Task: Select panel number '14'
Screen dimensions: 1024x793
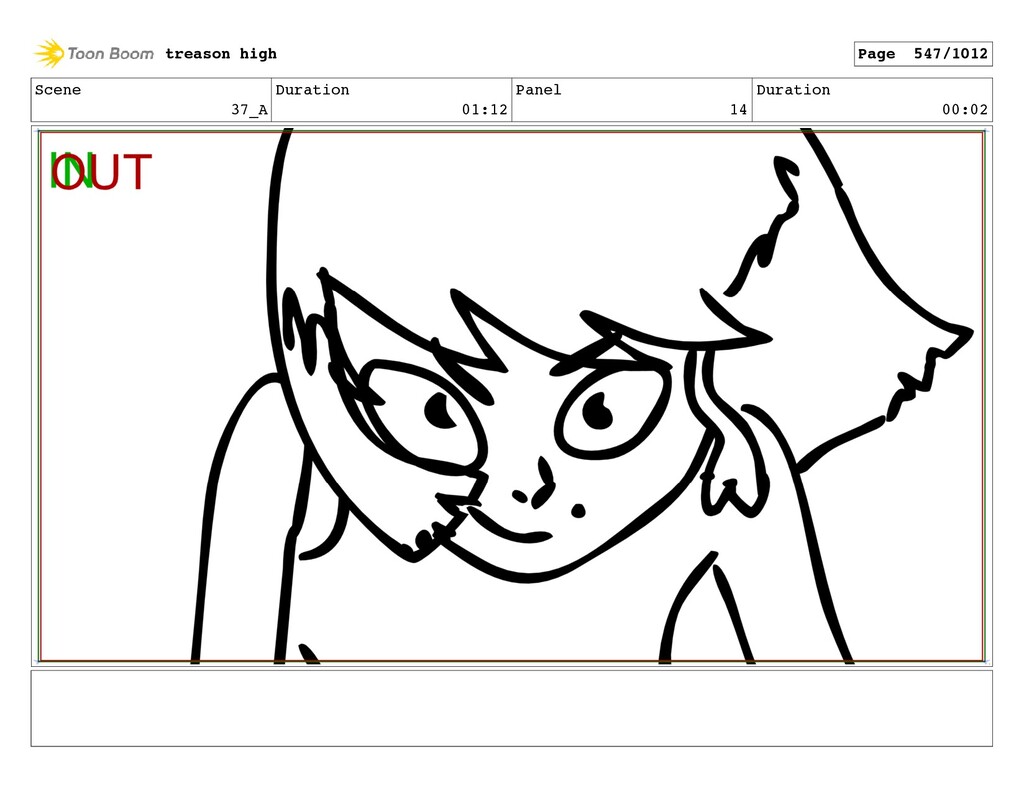Action: [x=739, y=110]
